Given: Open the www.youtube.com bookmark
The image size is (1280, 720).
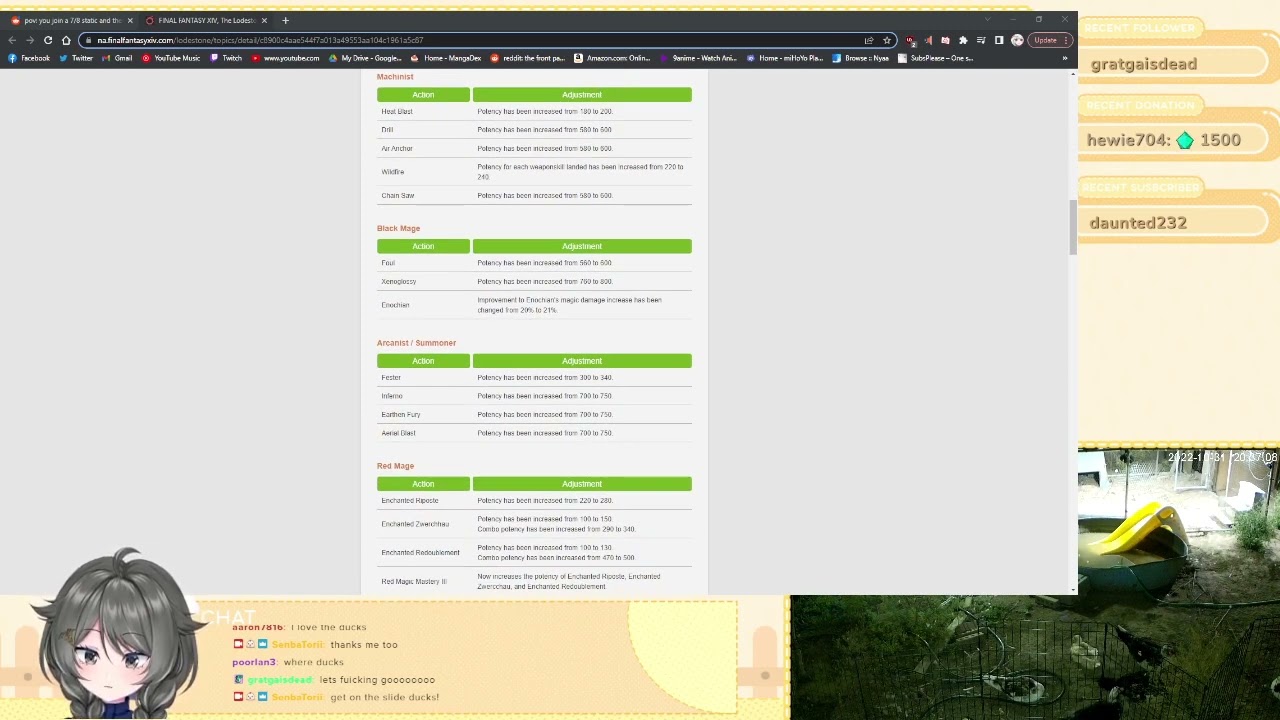Looking at the screenshot, I should (x=286, y=58).
